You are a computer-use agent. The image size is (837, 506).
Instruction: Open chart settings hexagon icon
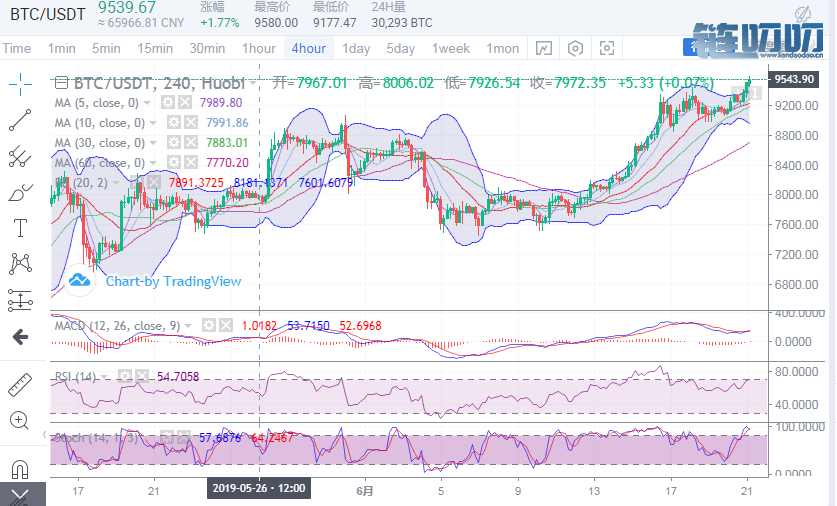tap(575, 49)
